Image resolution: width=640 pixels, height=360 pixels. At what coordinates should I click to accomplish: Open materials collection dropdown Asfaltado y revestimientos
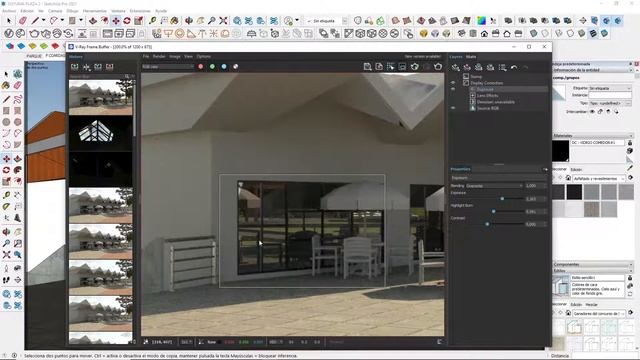click(599, 178)
